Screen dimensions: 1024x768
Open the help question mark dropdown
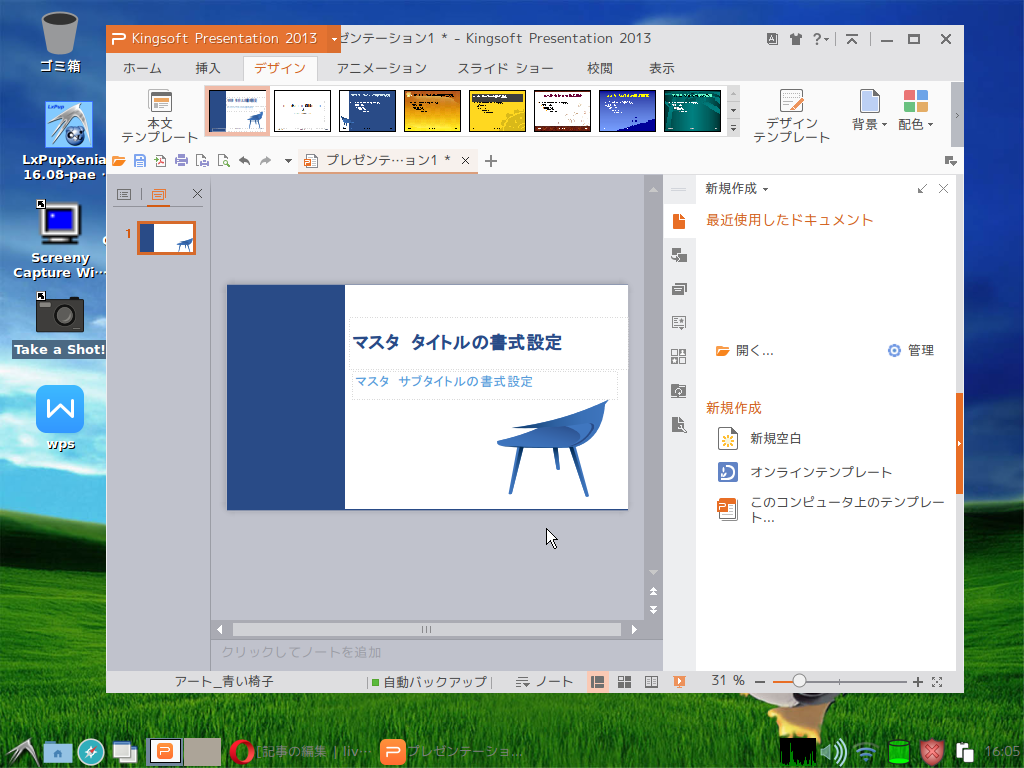820,39
